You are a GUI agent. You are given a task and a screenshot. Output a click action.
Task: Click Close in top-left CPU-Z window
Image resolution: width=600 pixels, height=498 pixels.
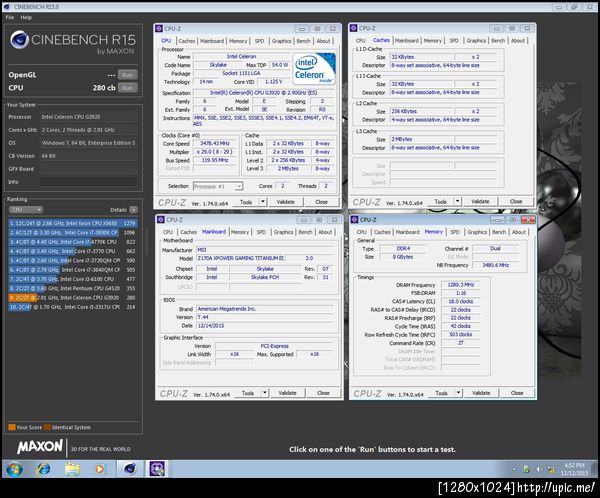pos(321,202)
